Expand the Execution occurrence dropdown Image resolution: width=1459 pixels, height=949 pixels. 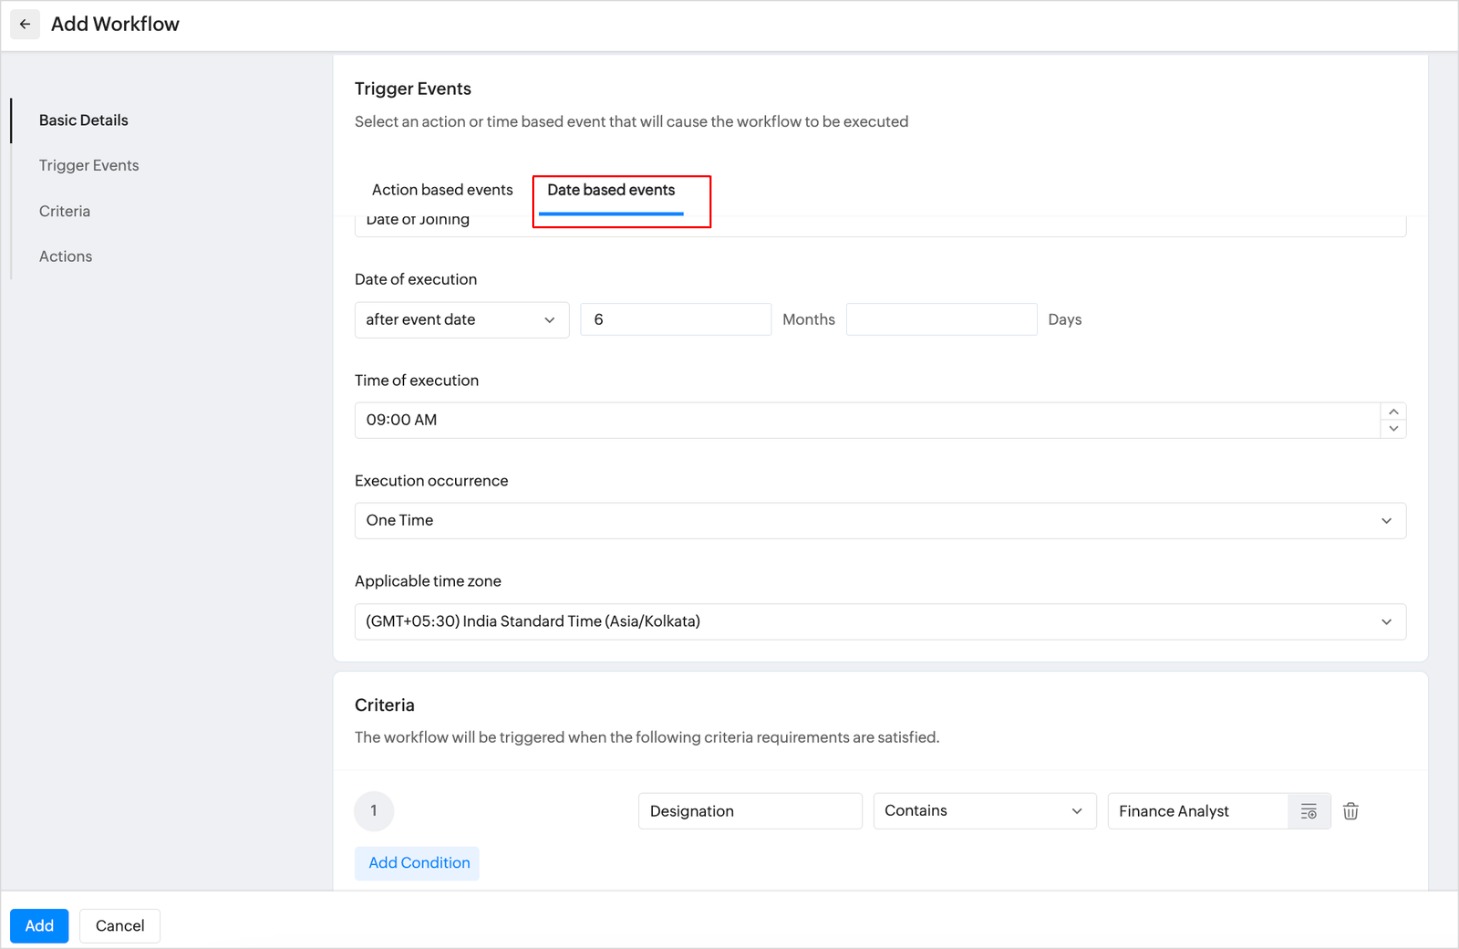tap(880, 521)
